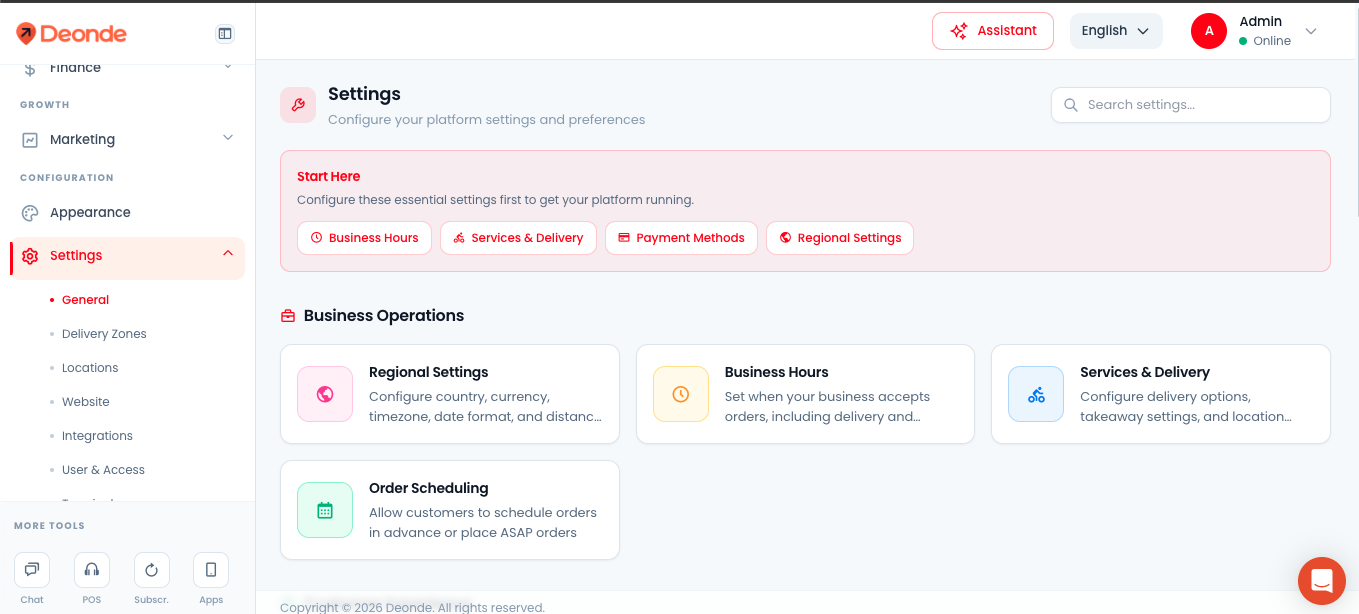Open Order Scheduling card title
The image size is (1359, 614).
(428, 488)
